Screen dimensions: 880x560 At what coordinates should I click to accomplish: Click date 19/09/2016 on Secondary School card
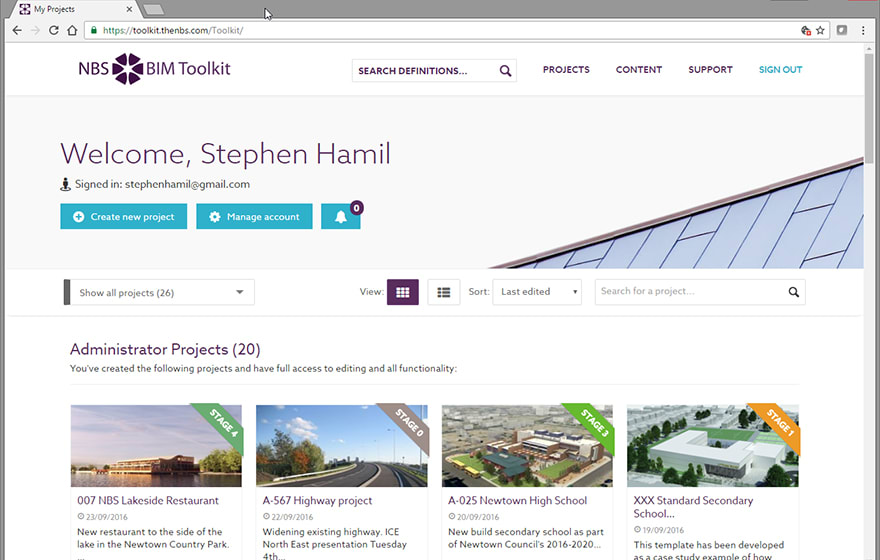(663, 530)
